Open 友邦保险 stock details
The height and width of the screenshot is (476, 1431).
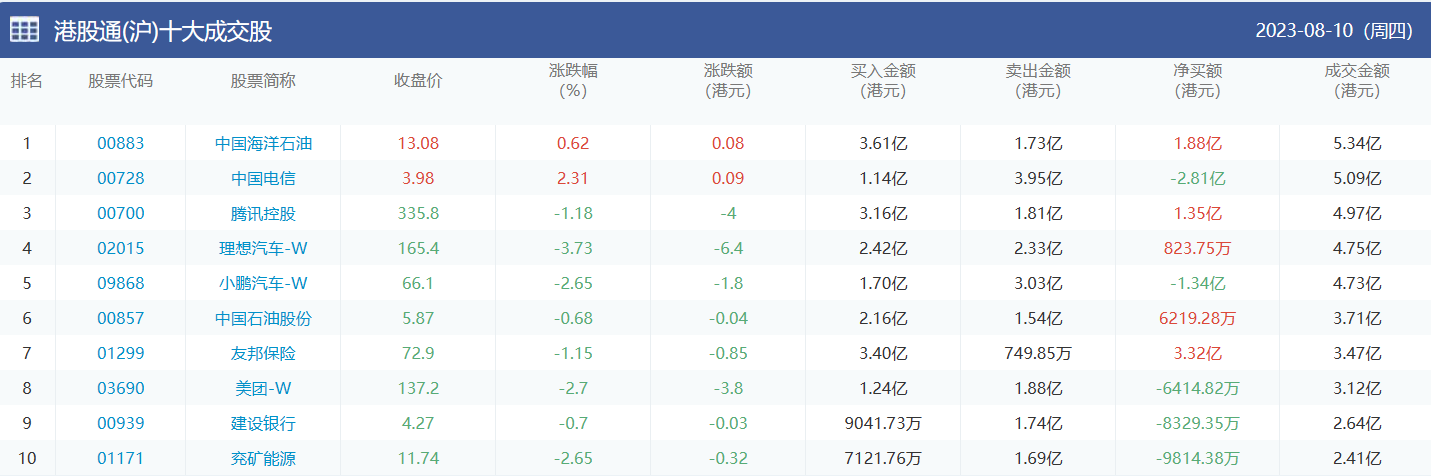pos(263,353)
